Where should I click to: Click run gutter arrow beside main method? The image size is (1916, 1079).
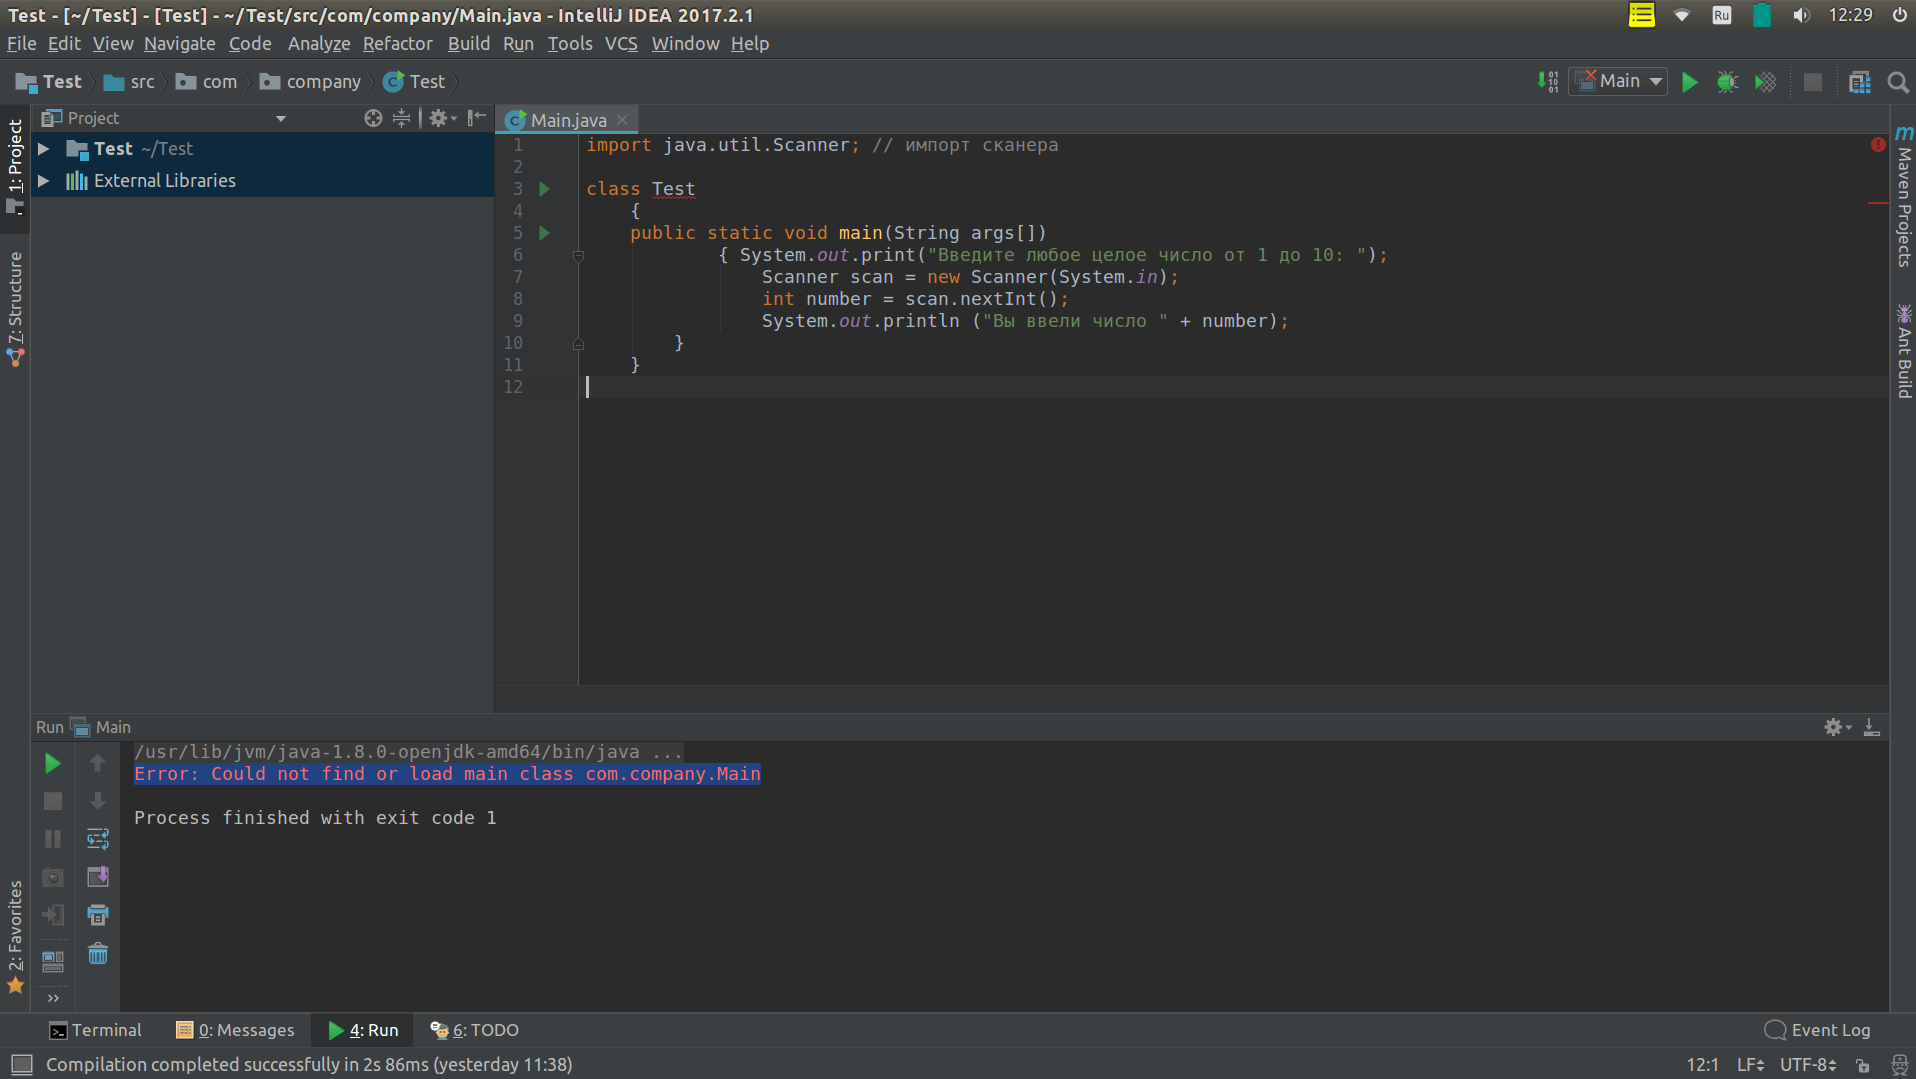click(x=545, y=233)
